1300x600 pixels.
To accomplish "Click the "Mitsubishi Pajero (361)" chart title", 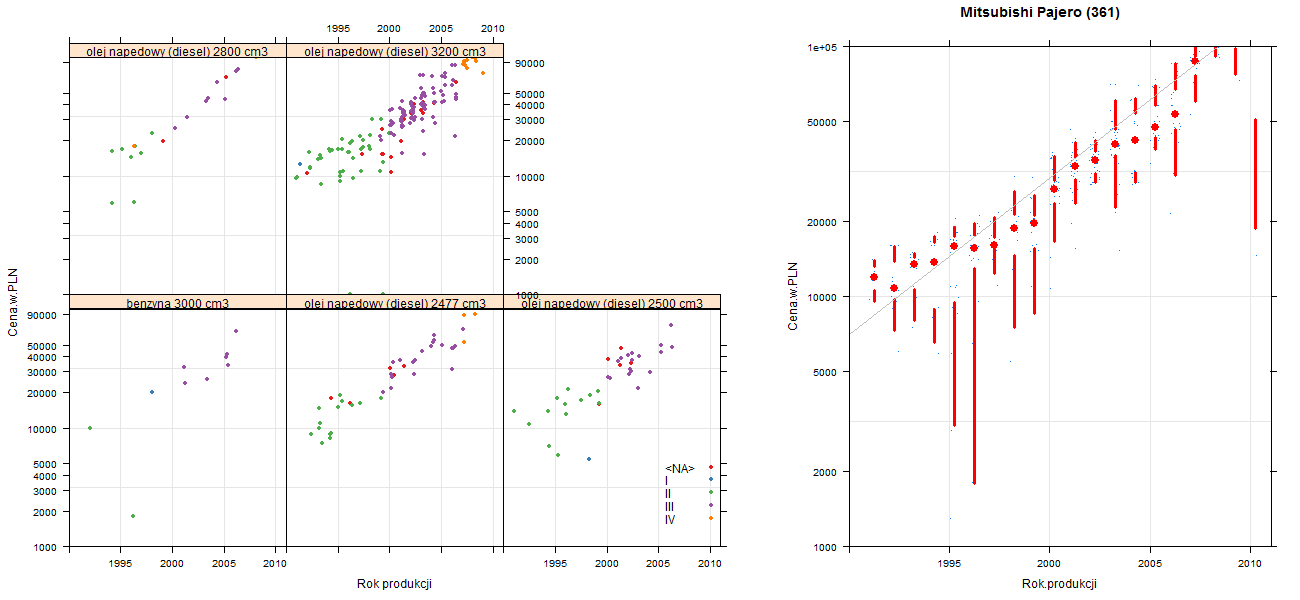I will (1039, 13).
